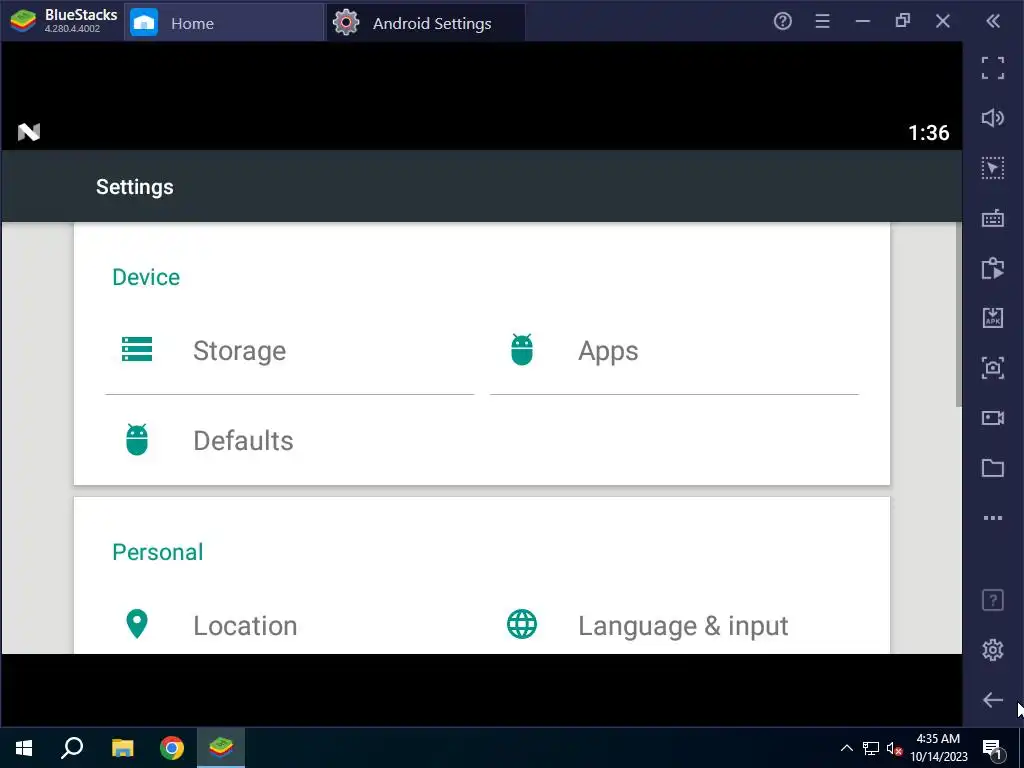Show more sidebar tools with ellipsis

point(993,518)
